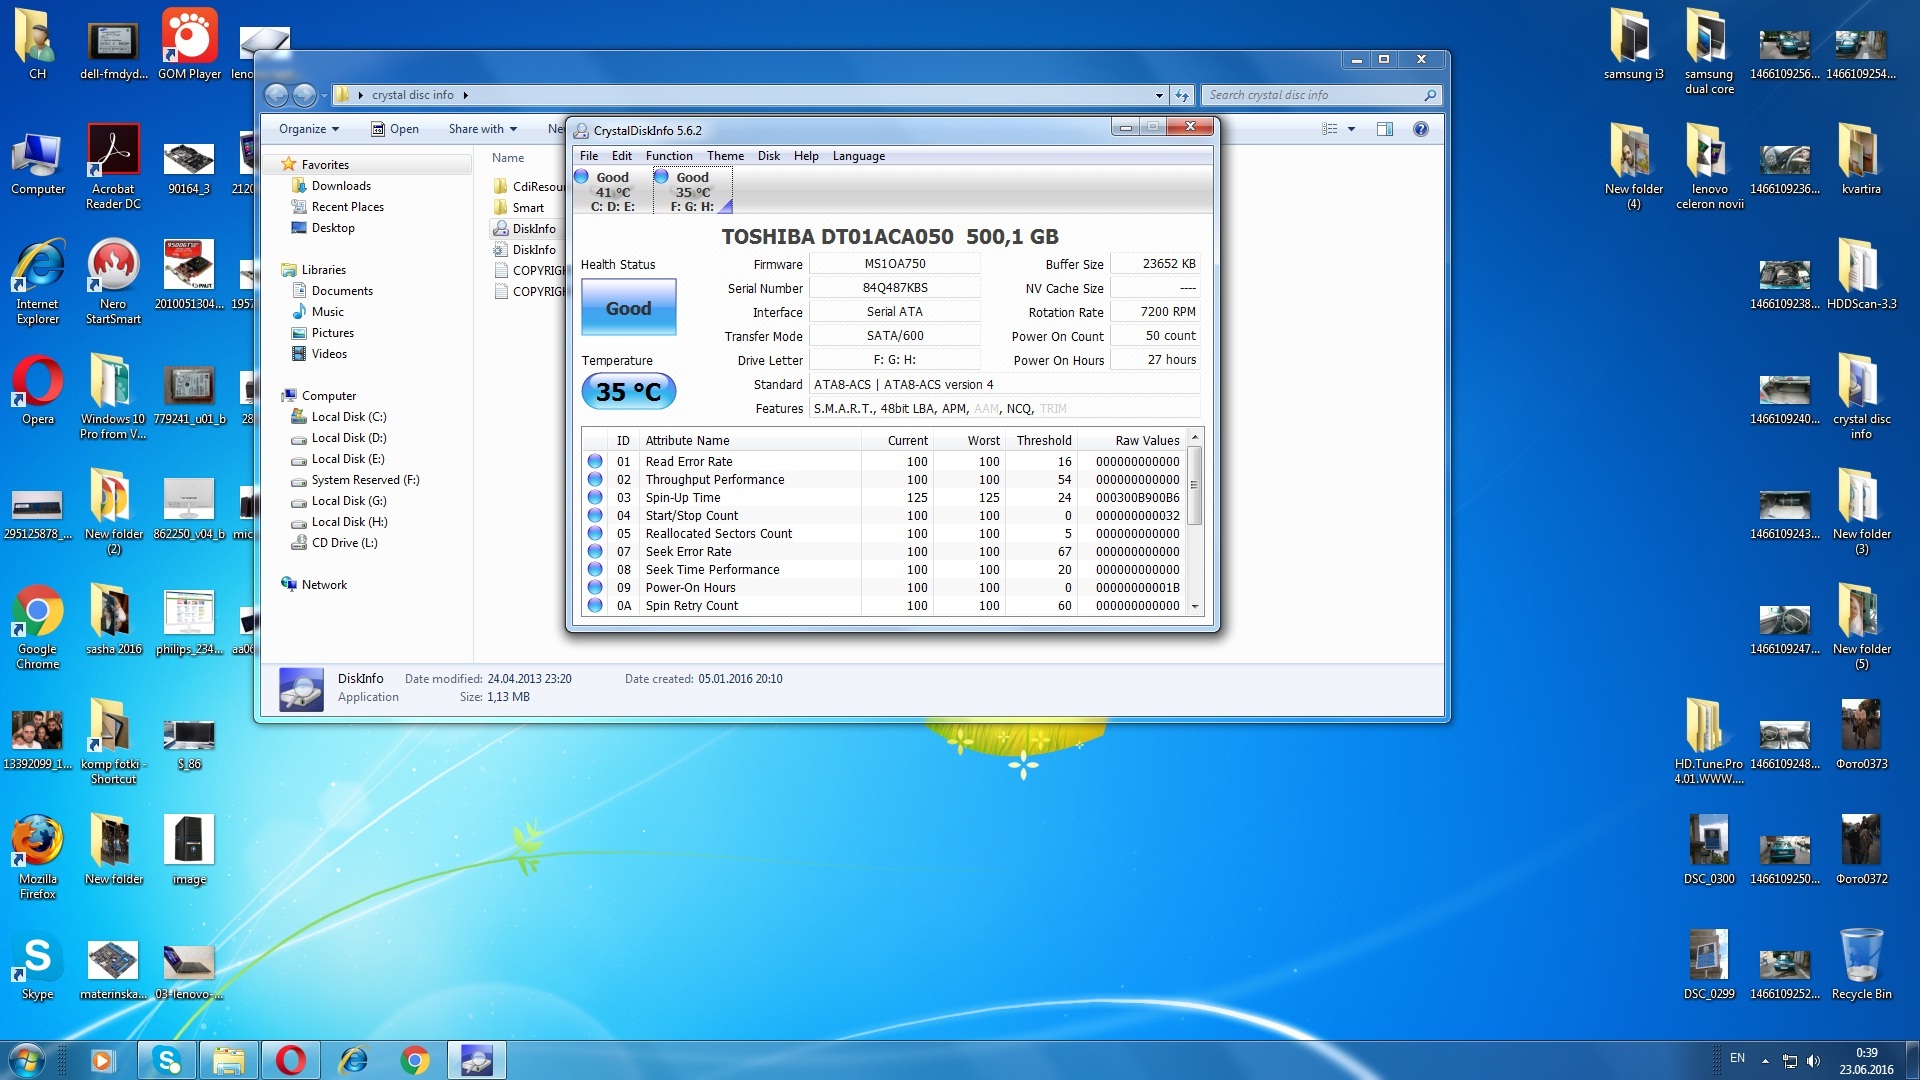Click the Reallocated Sectors Count status circle
The image size is (1920, 1080).
point(595,534)
